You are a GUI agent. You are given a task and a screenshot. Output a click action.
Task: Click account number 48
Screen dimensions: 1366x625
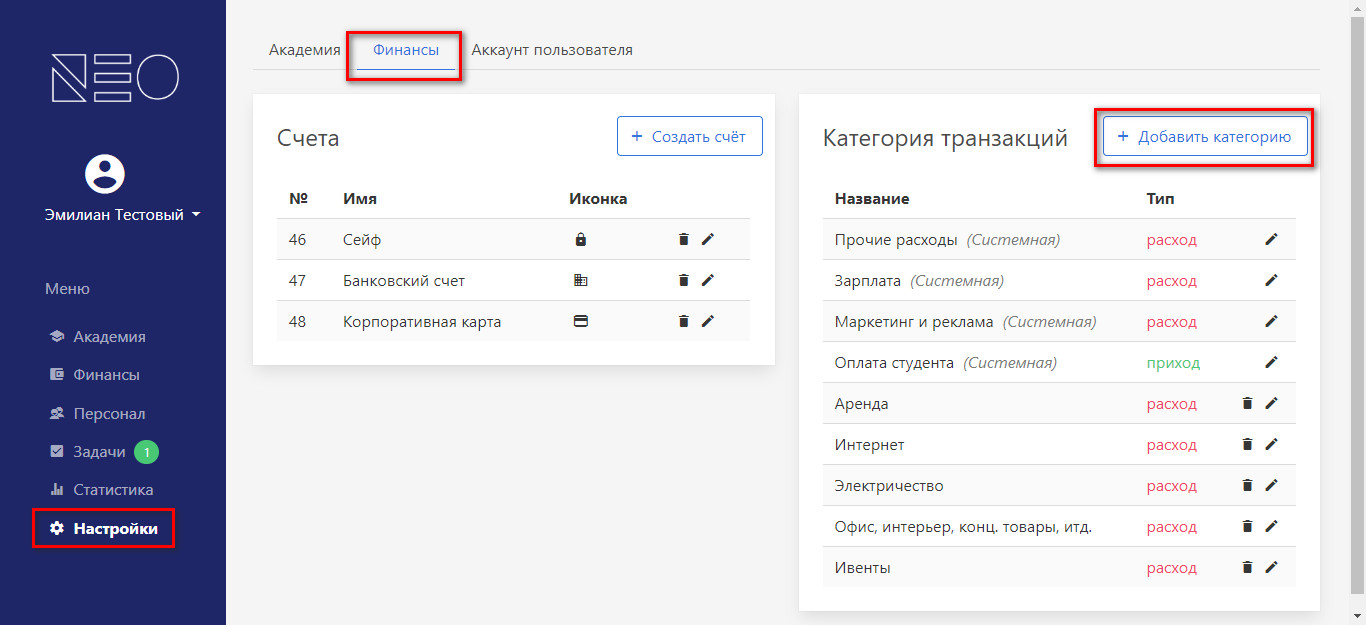[x=297, y=322]
